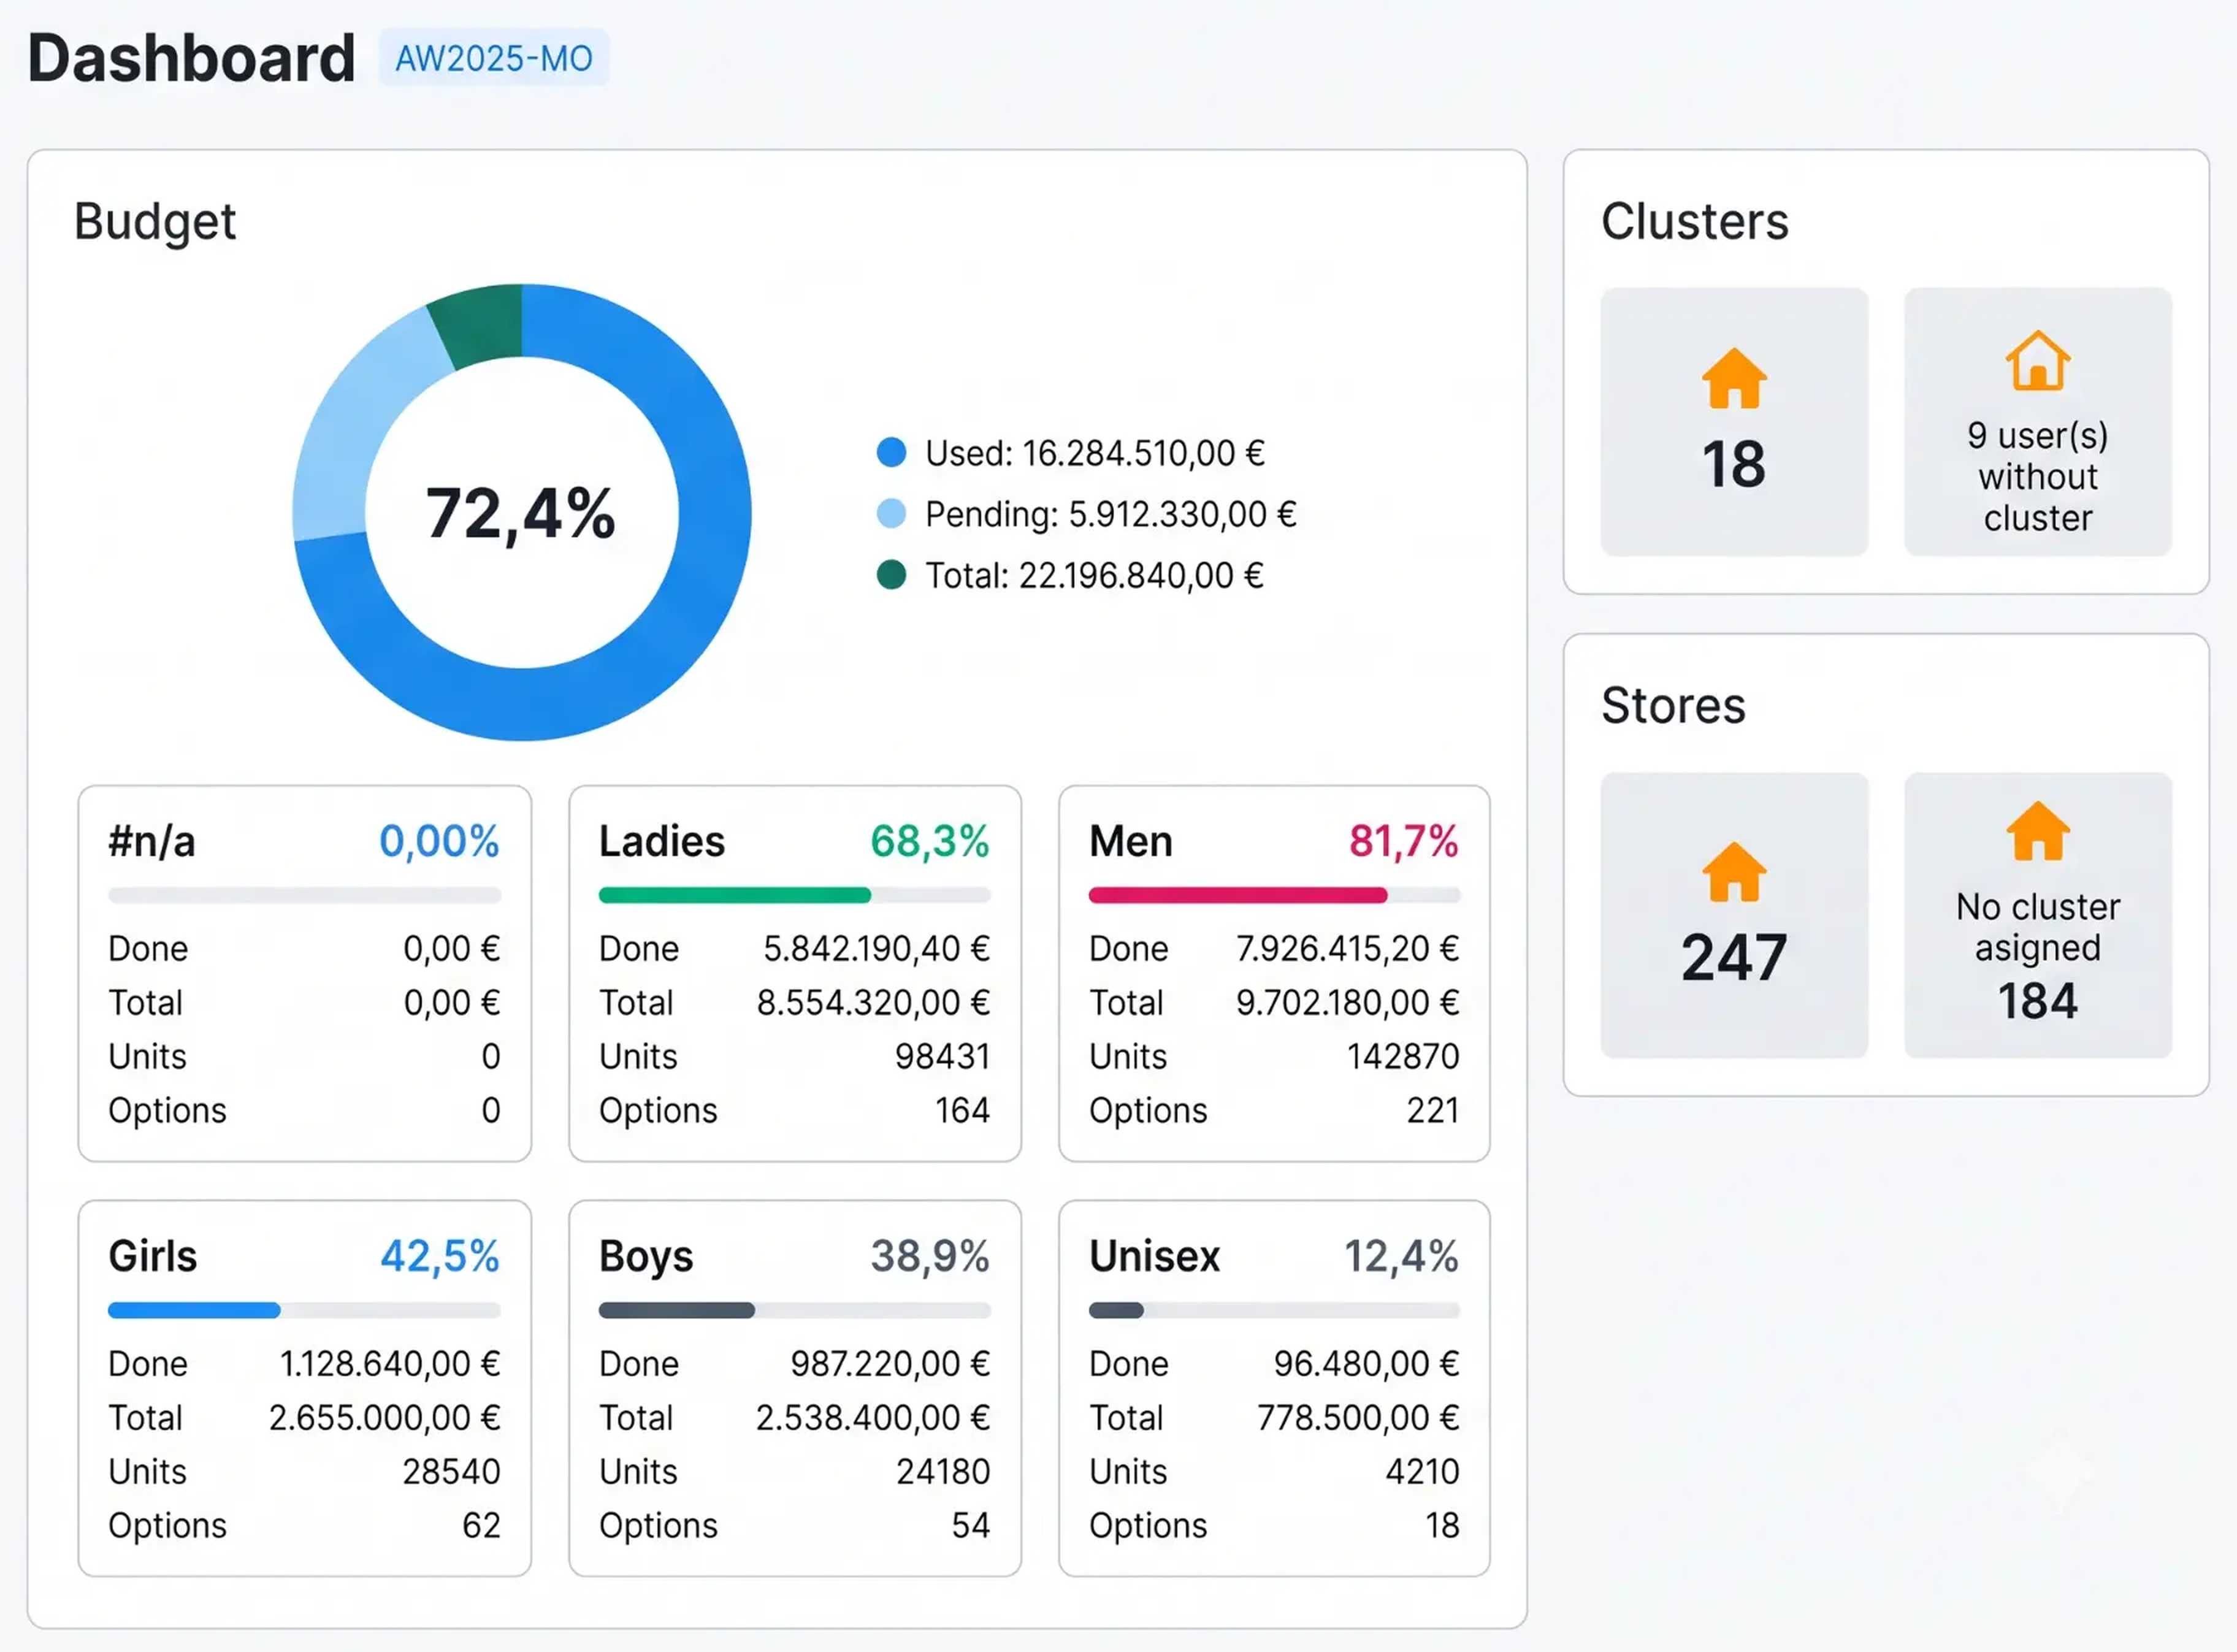
Task: Select the Unisex card title
Action: 1155,1256
